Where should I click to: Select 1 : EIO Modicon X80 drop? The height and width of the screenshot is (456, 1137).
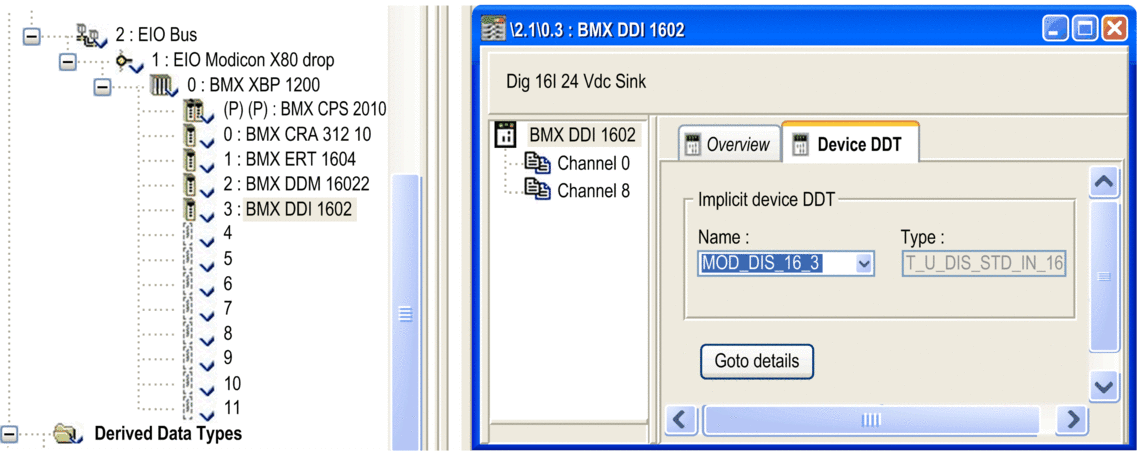pos(243,60)
